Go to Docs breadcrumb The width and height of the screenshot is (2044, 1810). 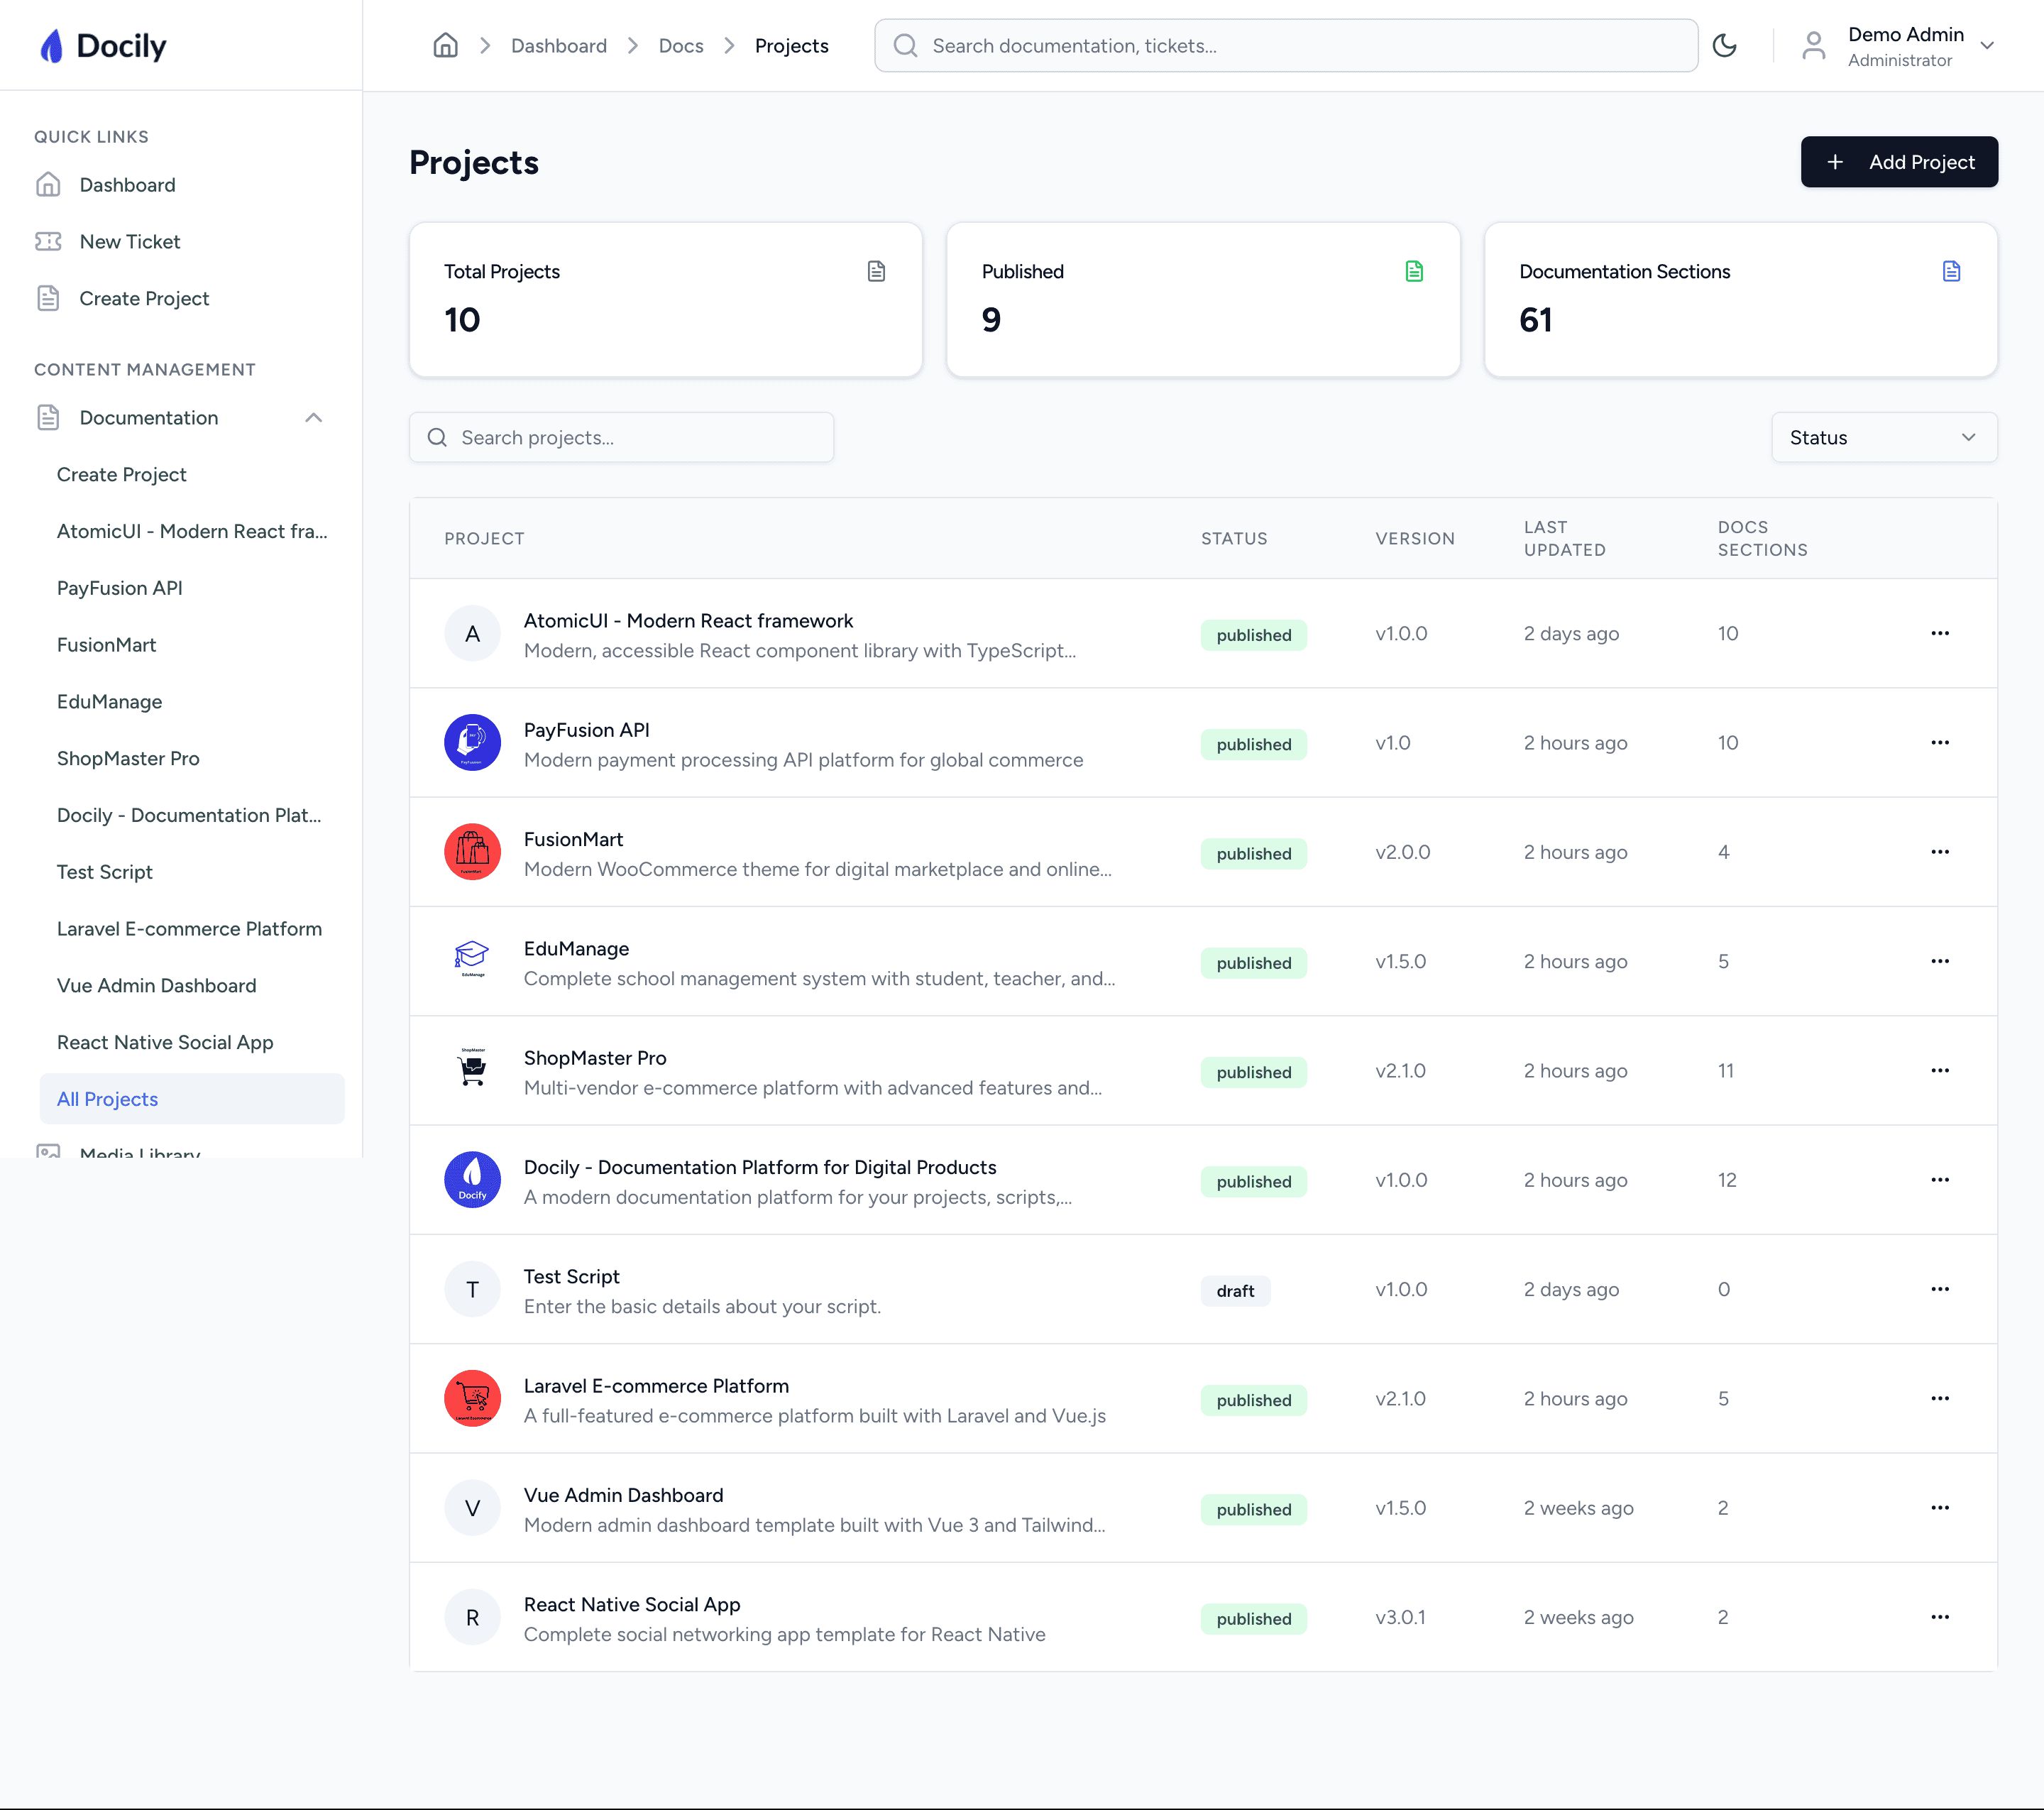click(x=681, y=46)
